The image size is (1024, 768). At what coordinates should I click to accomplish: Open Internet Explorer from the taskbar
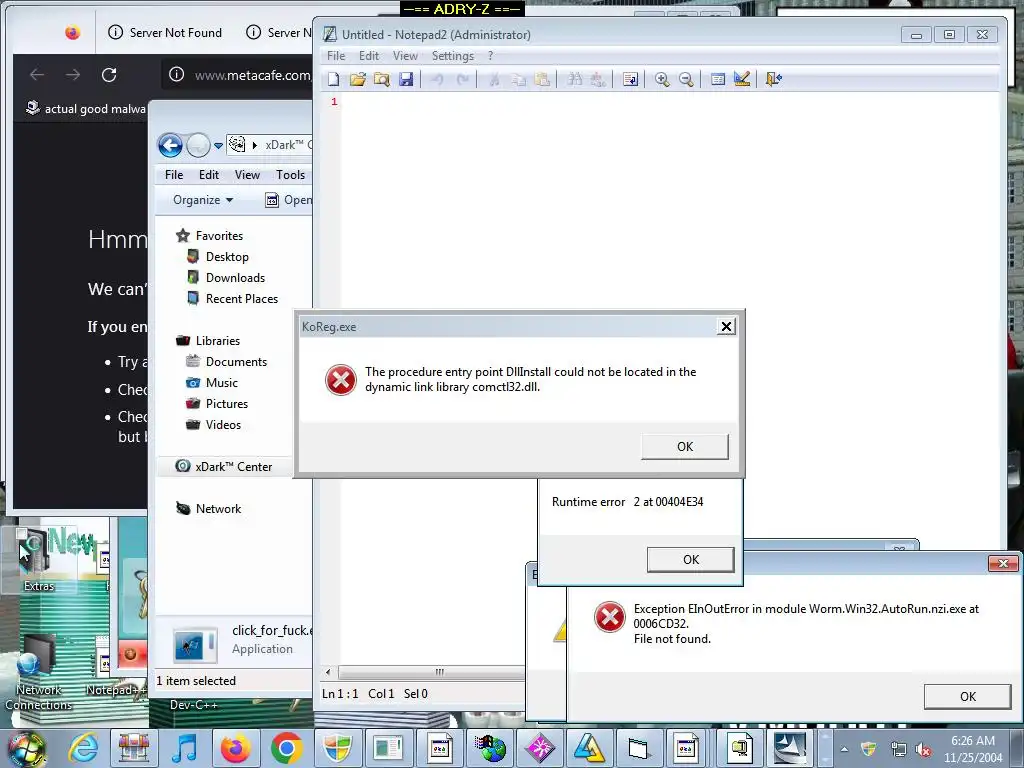[x=84, y=748]
